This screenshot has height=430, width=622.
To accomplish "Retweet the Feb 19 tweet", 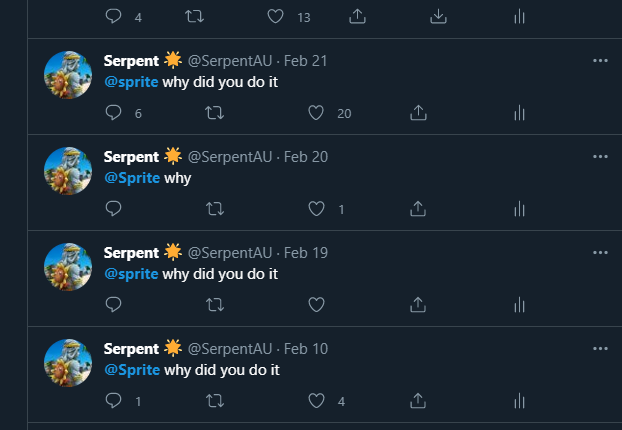I will point(213,304).
